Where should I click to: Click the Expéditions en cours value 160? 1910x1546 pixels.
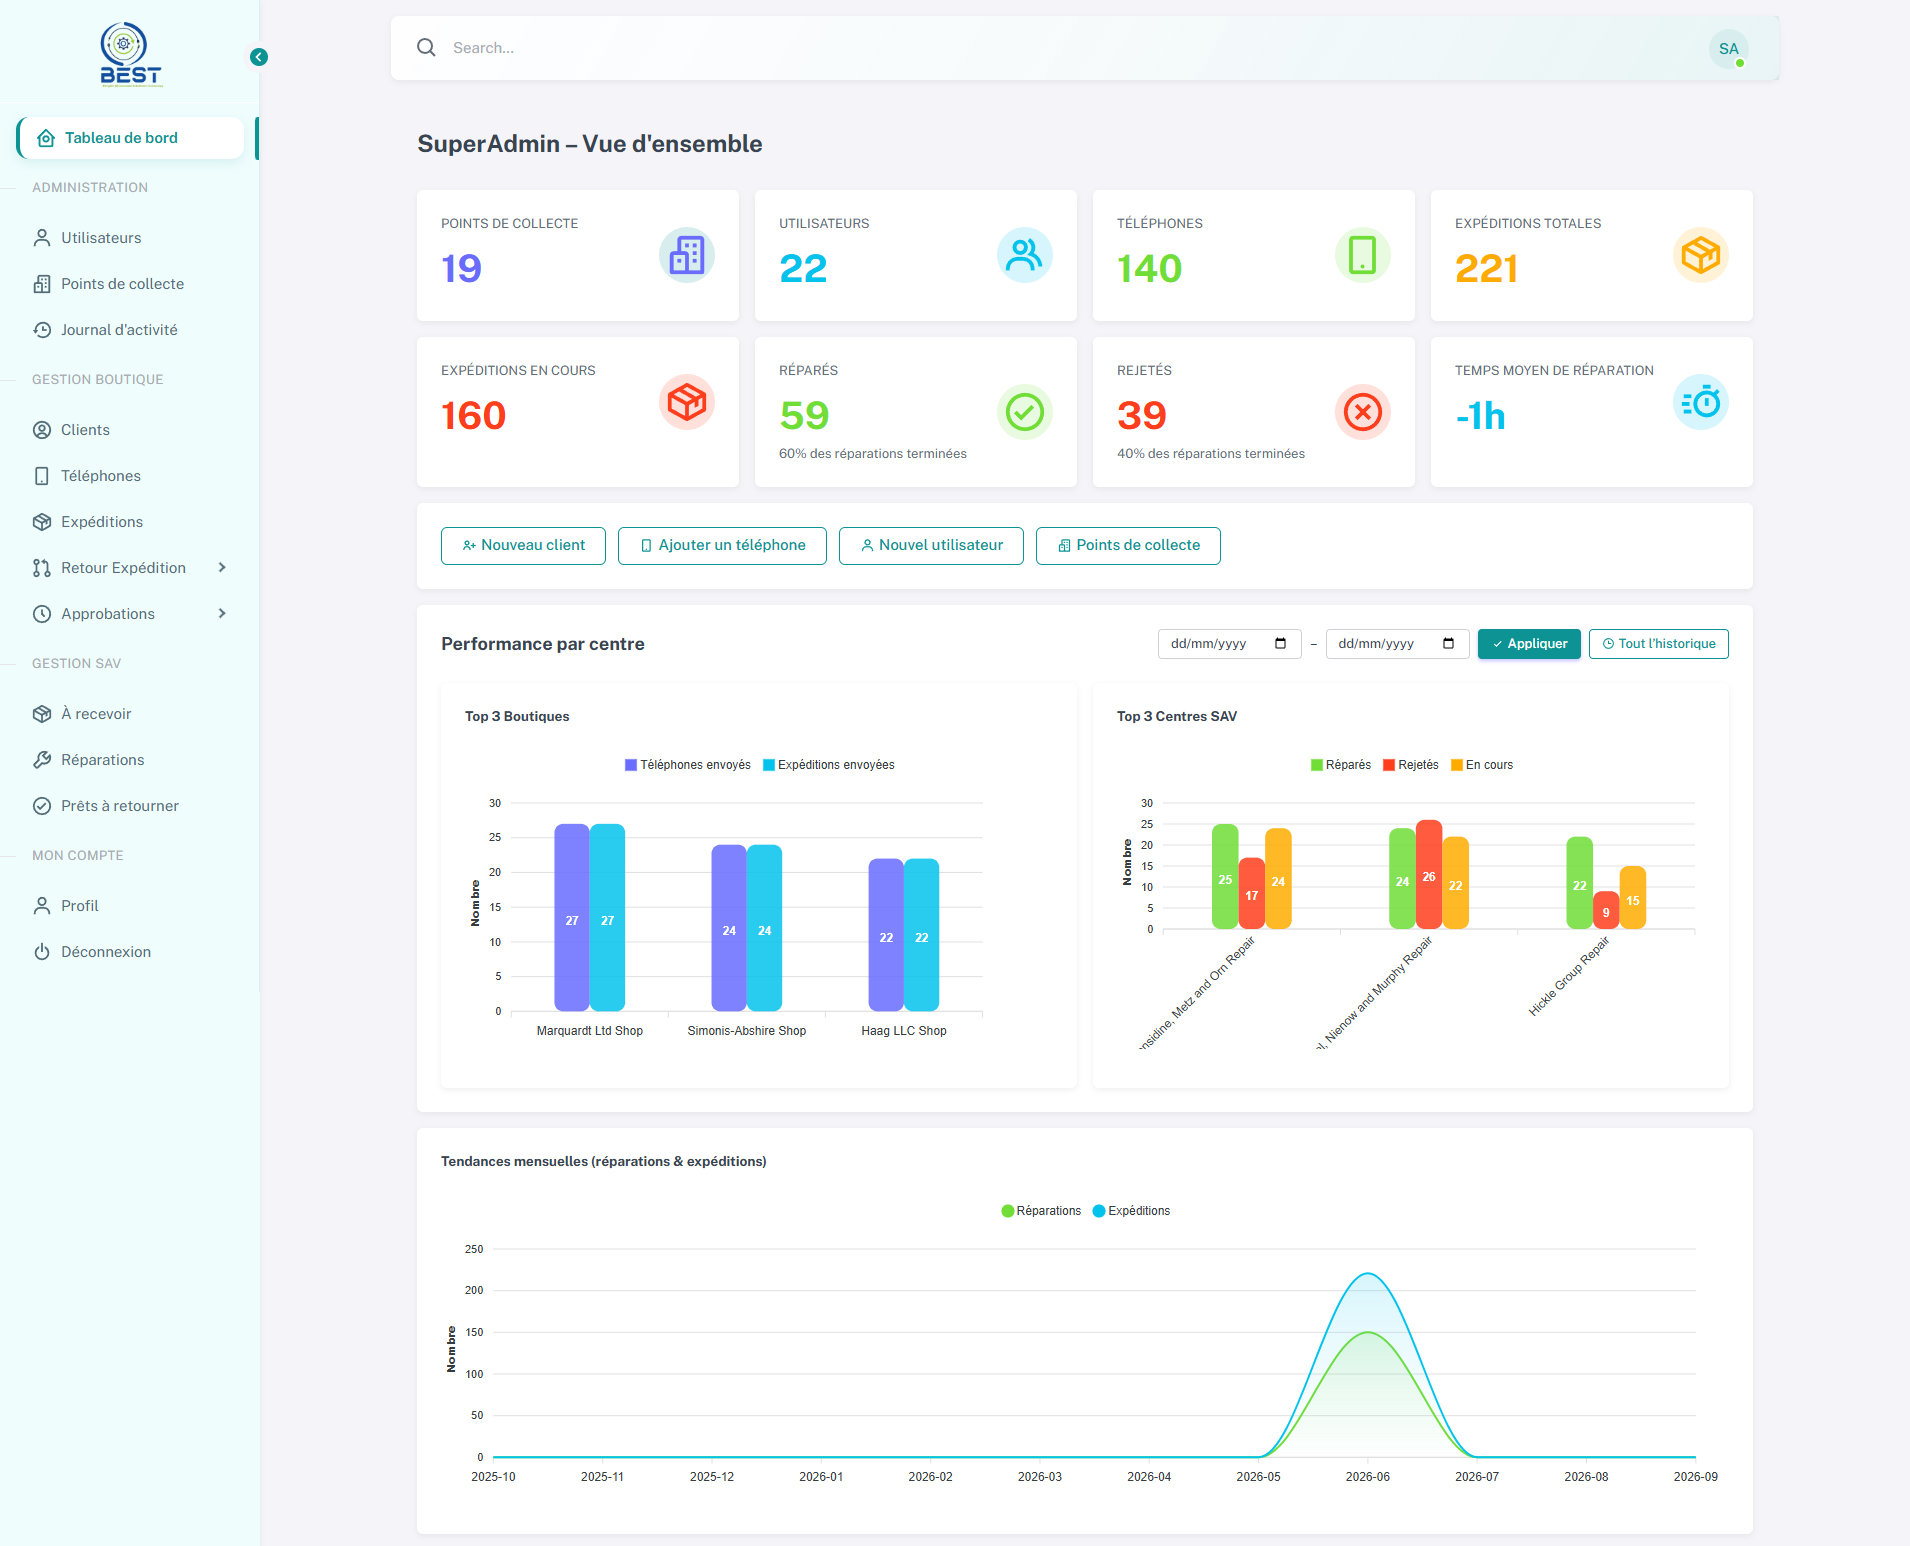474,415
